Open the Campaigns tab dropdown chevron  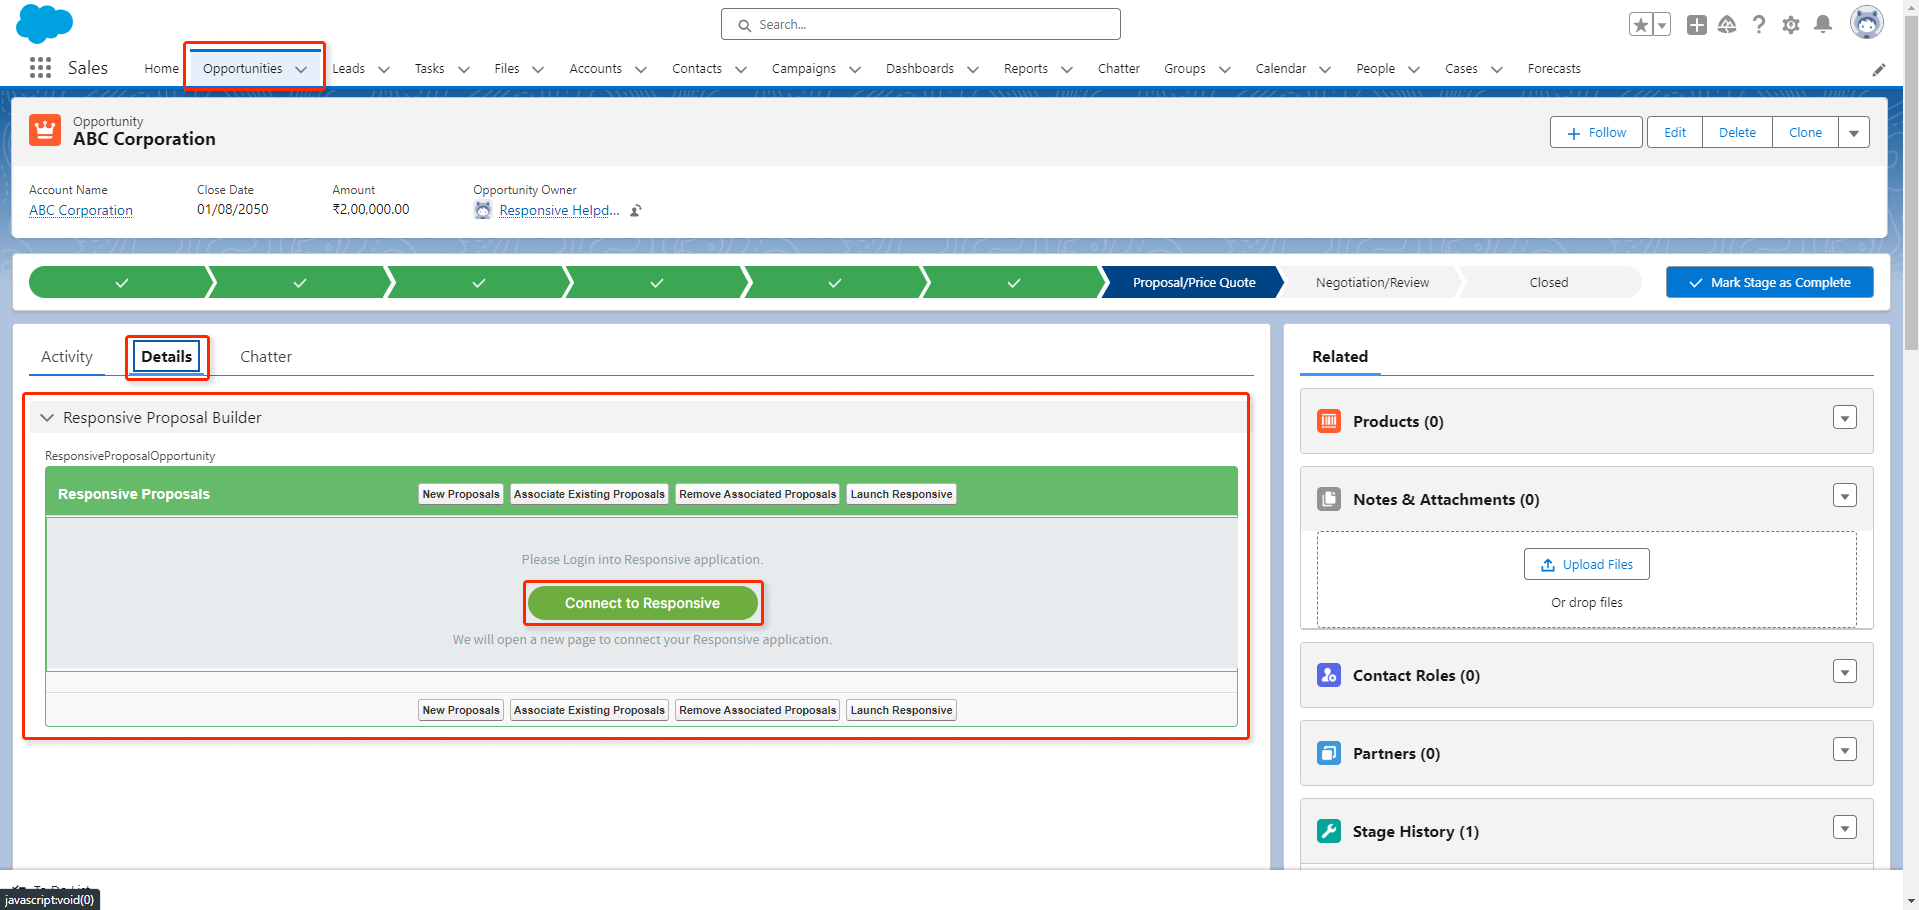[x=855, y=69]
